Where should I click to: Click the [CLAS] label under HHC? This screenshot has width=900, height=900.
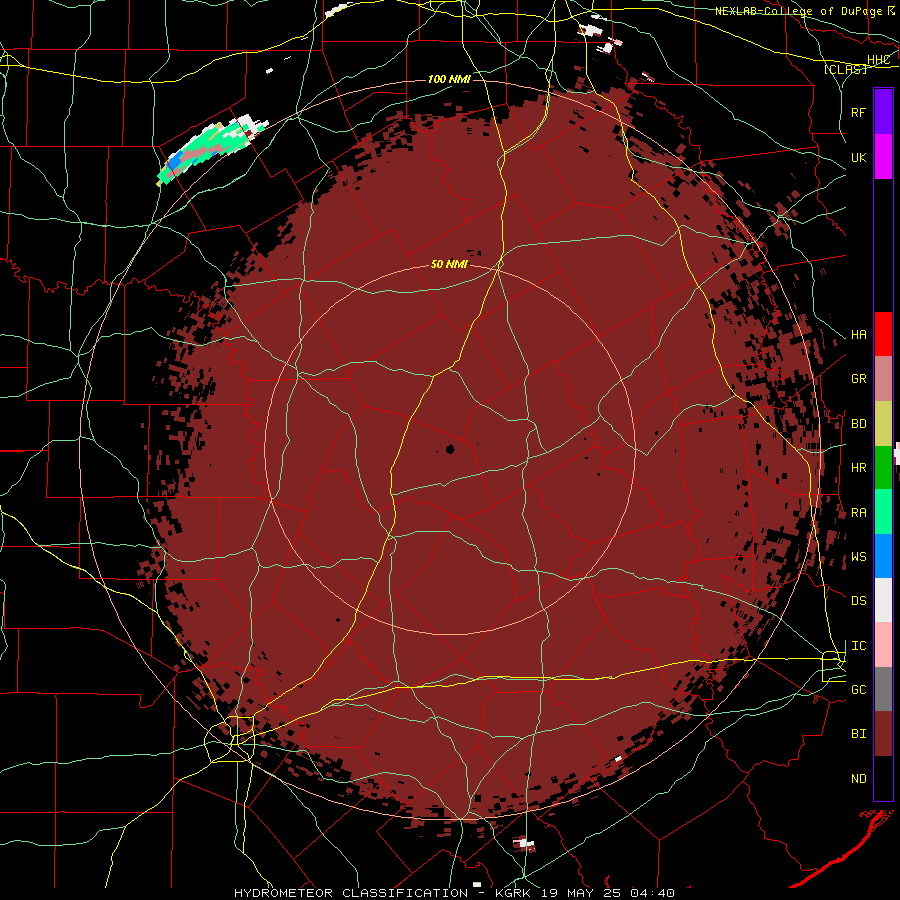click(845, 69)
